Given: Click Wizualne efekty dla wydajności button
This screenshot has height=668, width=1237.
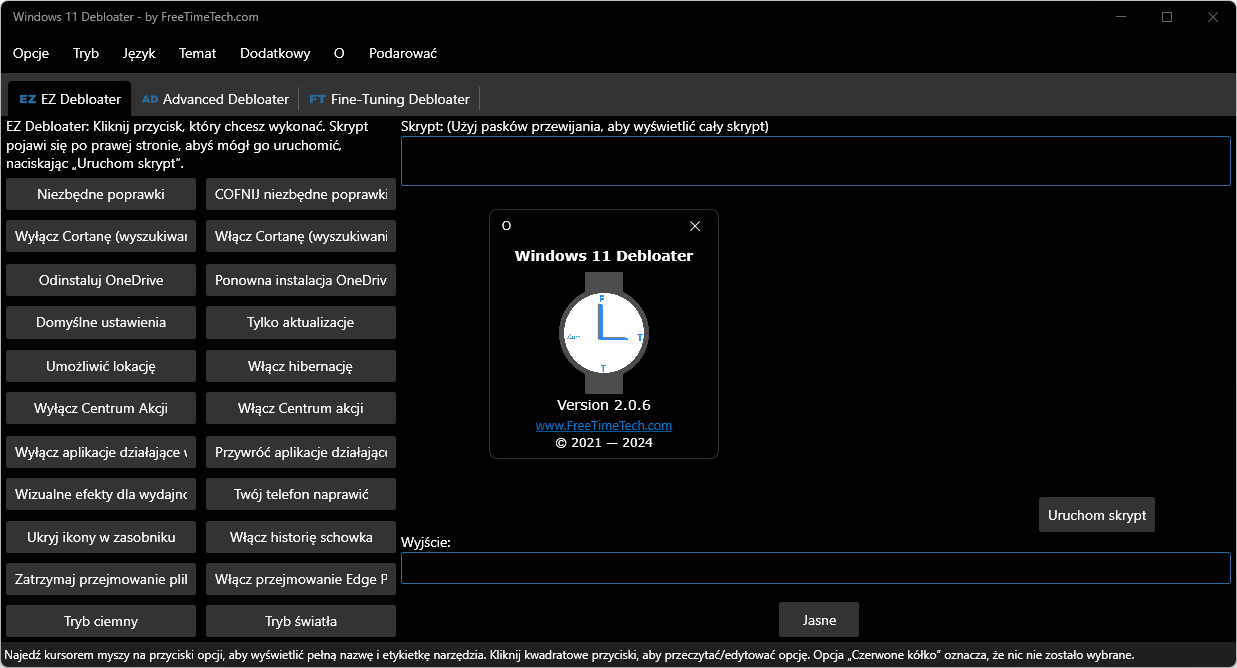Looking at the screenshot, I should pos(101,494).
